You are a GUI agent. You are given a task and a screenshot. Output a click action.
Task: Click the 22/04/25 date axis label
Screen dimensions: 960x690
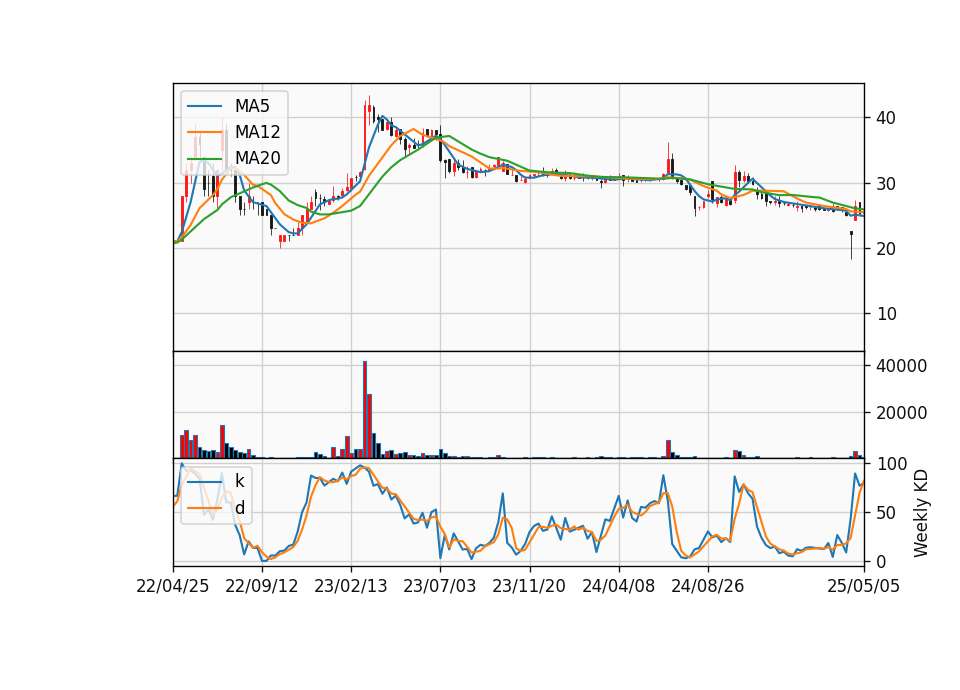[x=173, y=586]
